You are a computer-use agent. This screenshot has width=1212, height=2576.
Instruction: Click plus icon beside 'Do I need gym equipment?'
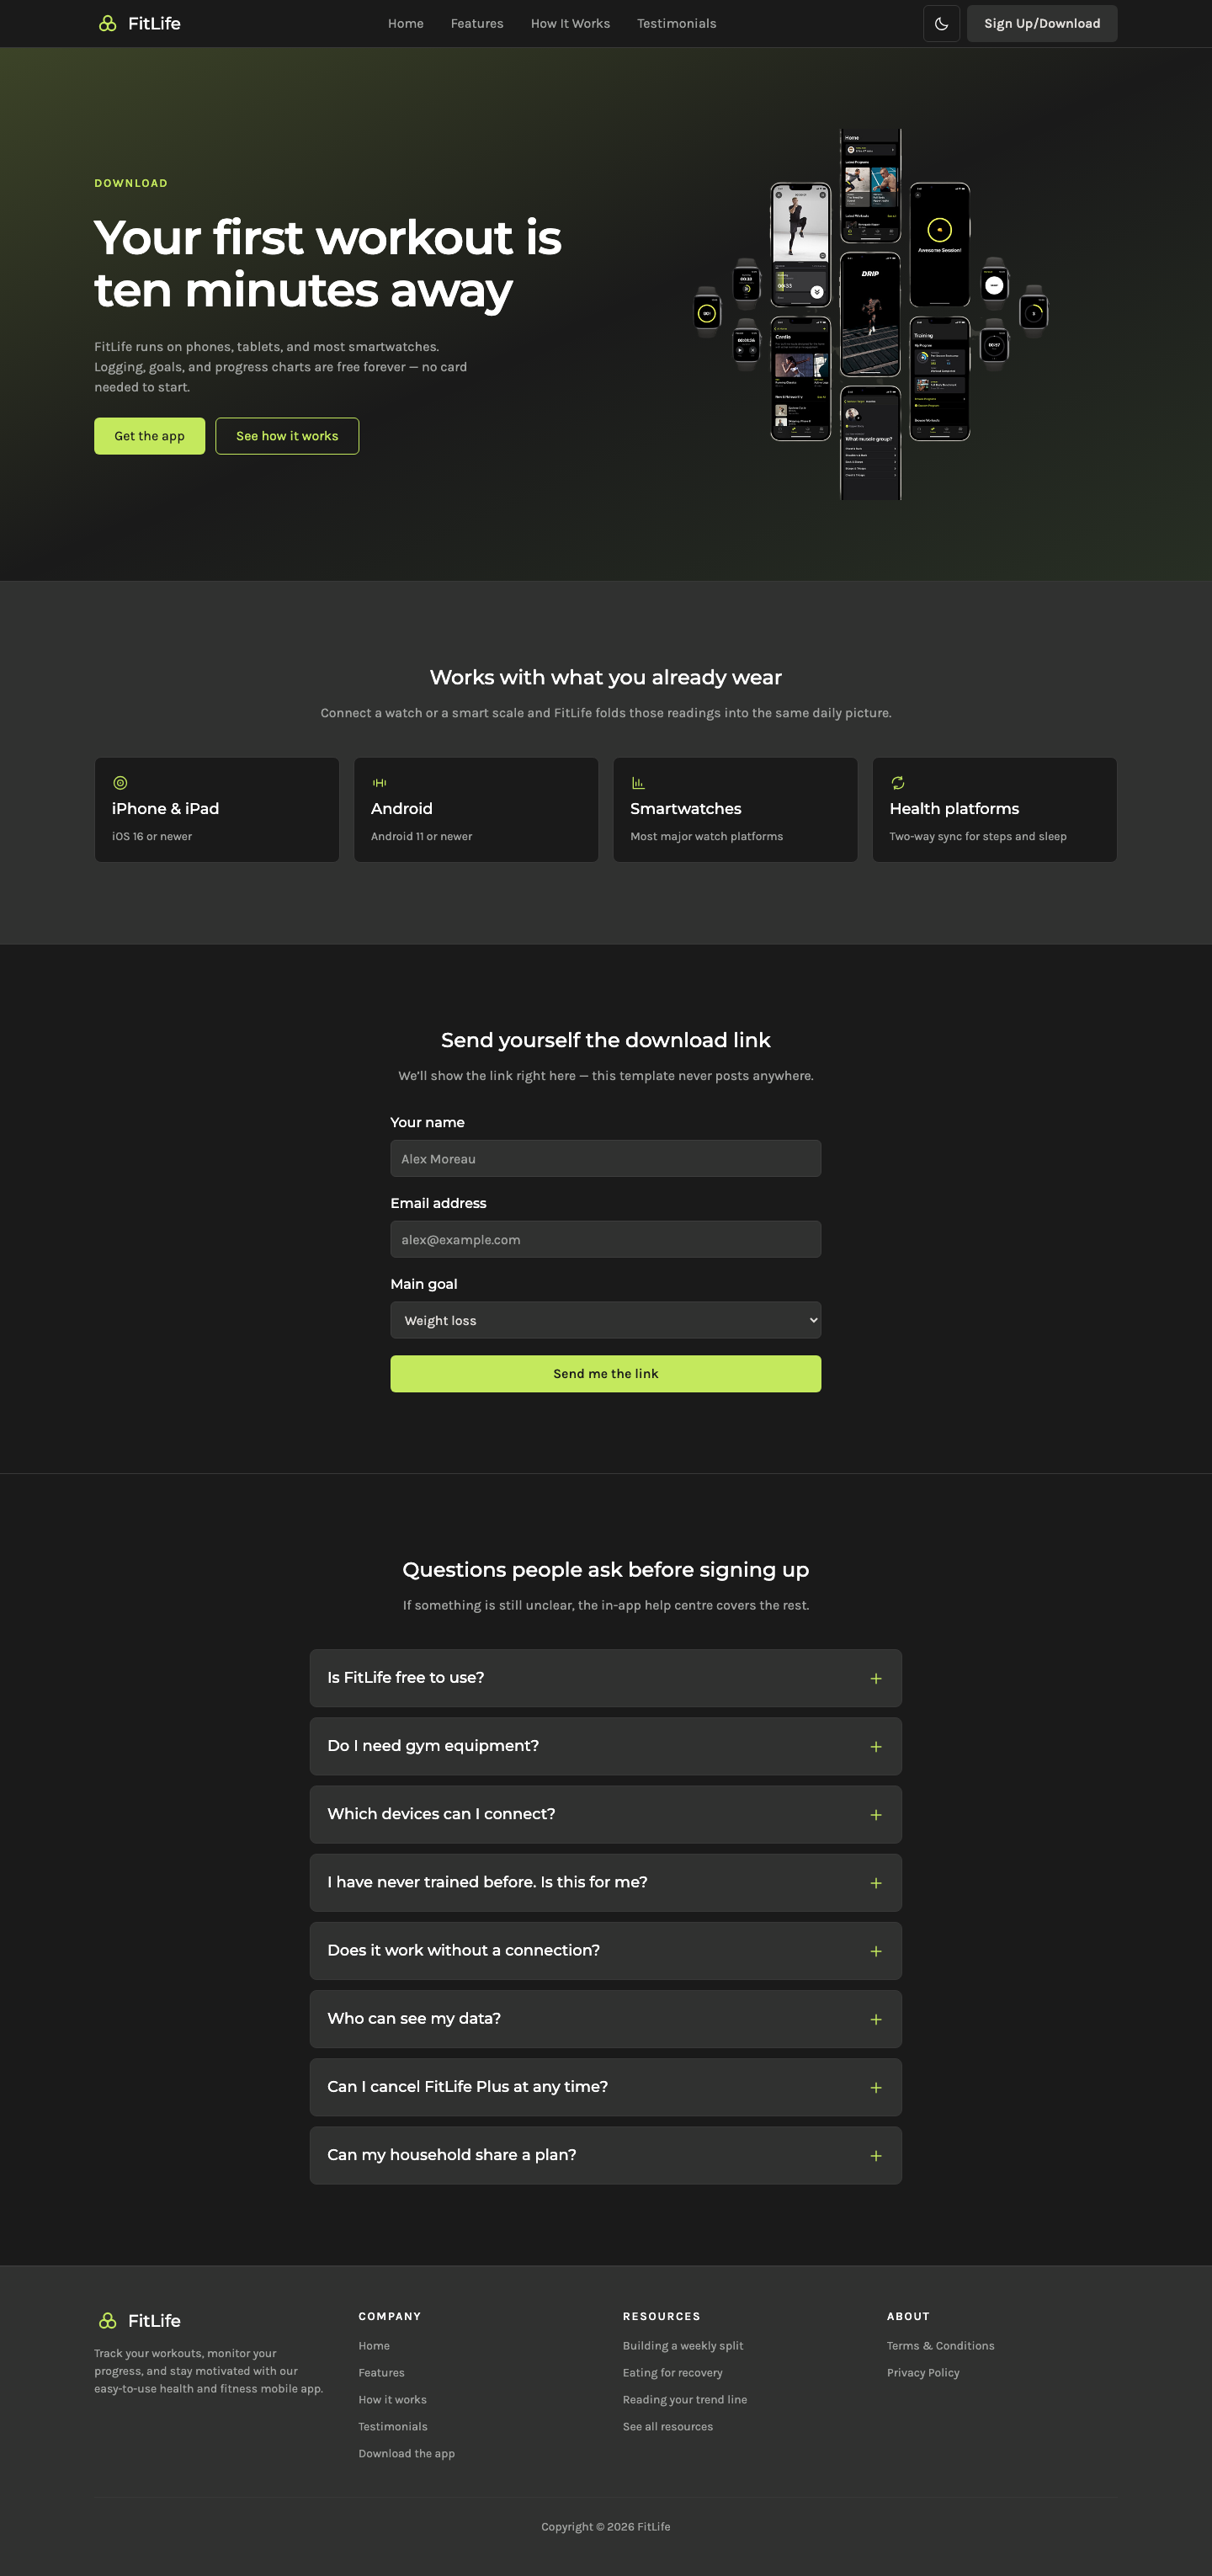(x=876, y=1747)
